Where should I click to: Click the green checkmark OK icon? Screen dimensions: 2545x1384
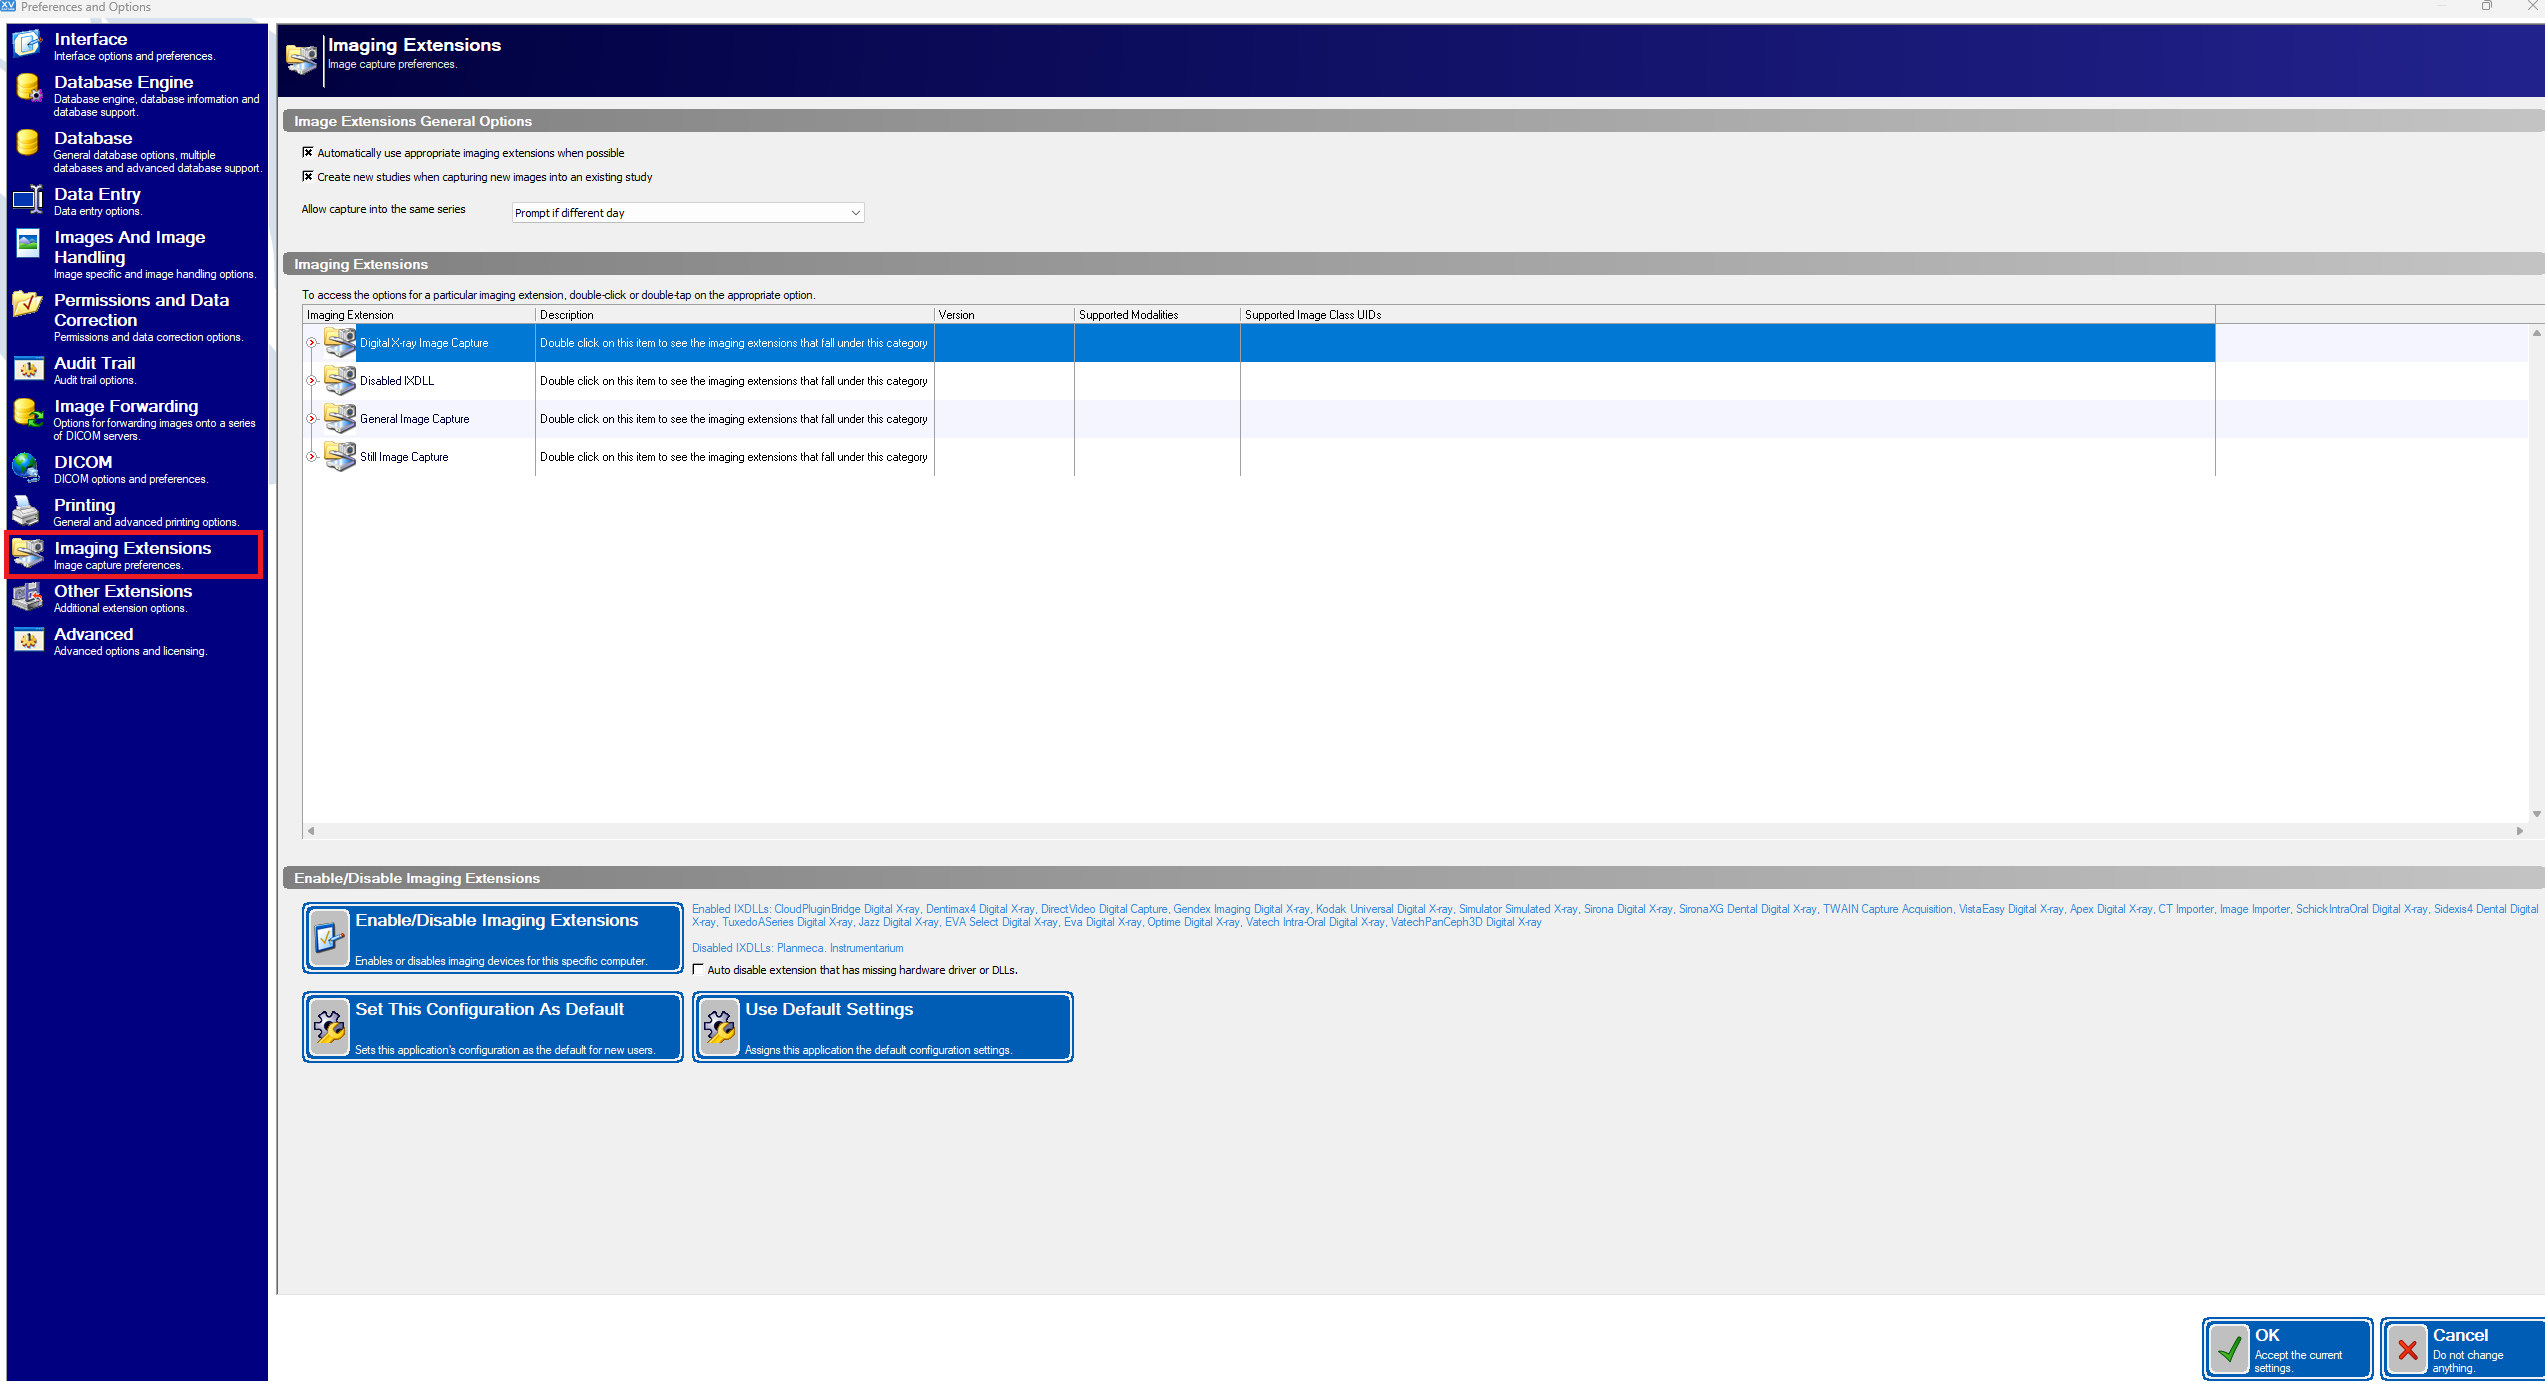click(x=2229, y=1350)
